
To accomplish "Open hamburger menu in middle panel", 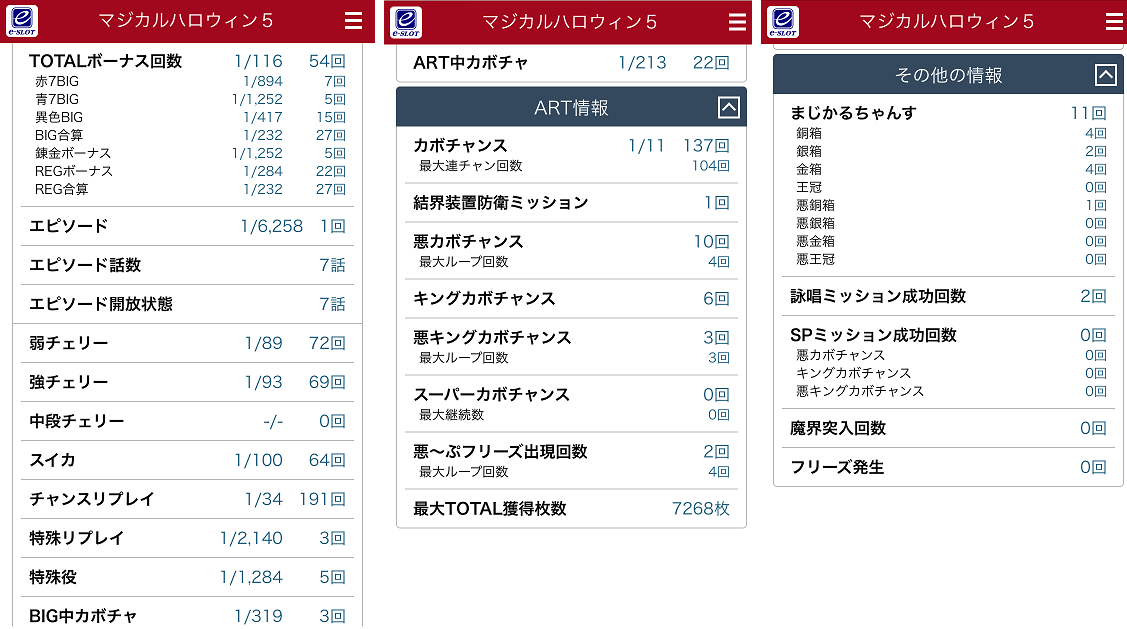I will click(737, 22).
